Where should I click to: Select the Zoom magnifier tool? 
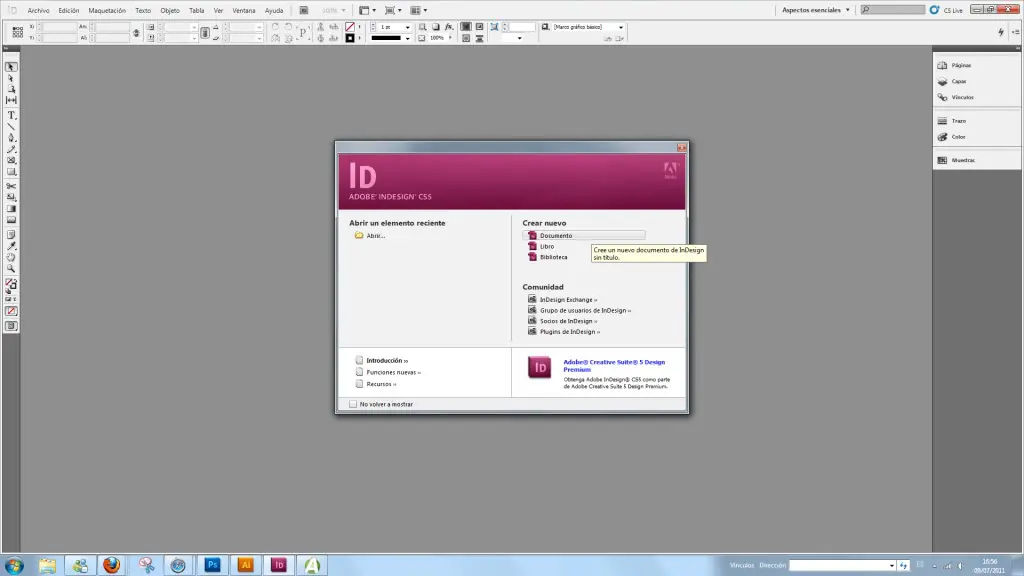coord(11,268)
